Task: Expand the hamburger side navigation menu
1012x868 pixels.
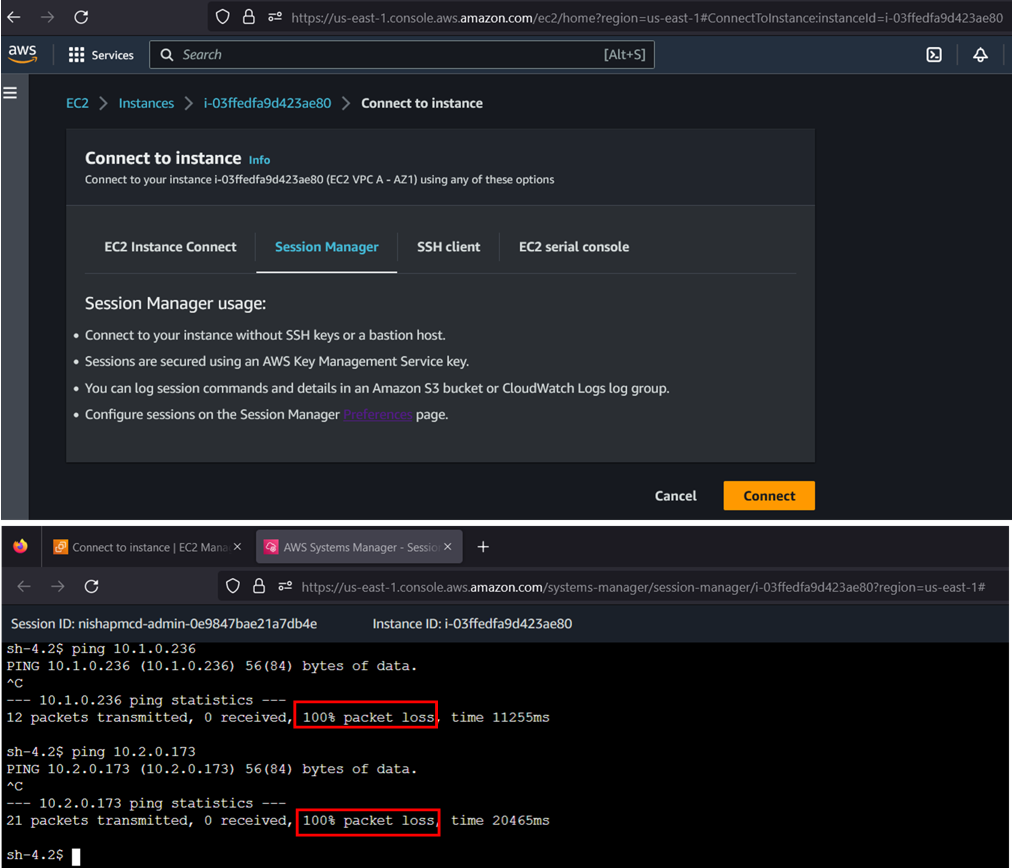Action: click(x=11, y=93)
